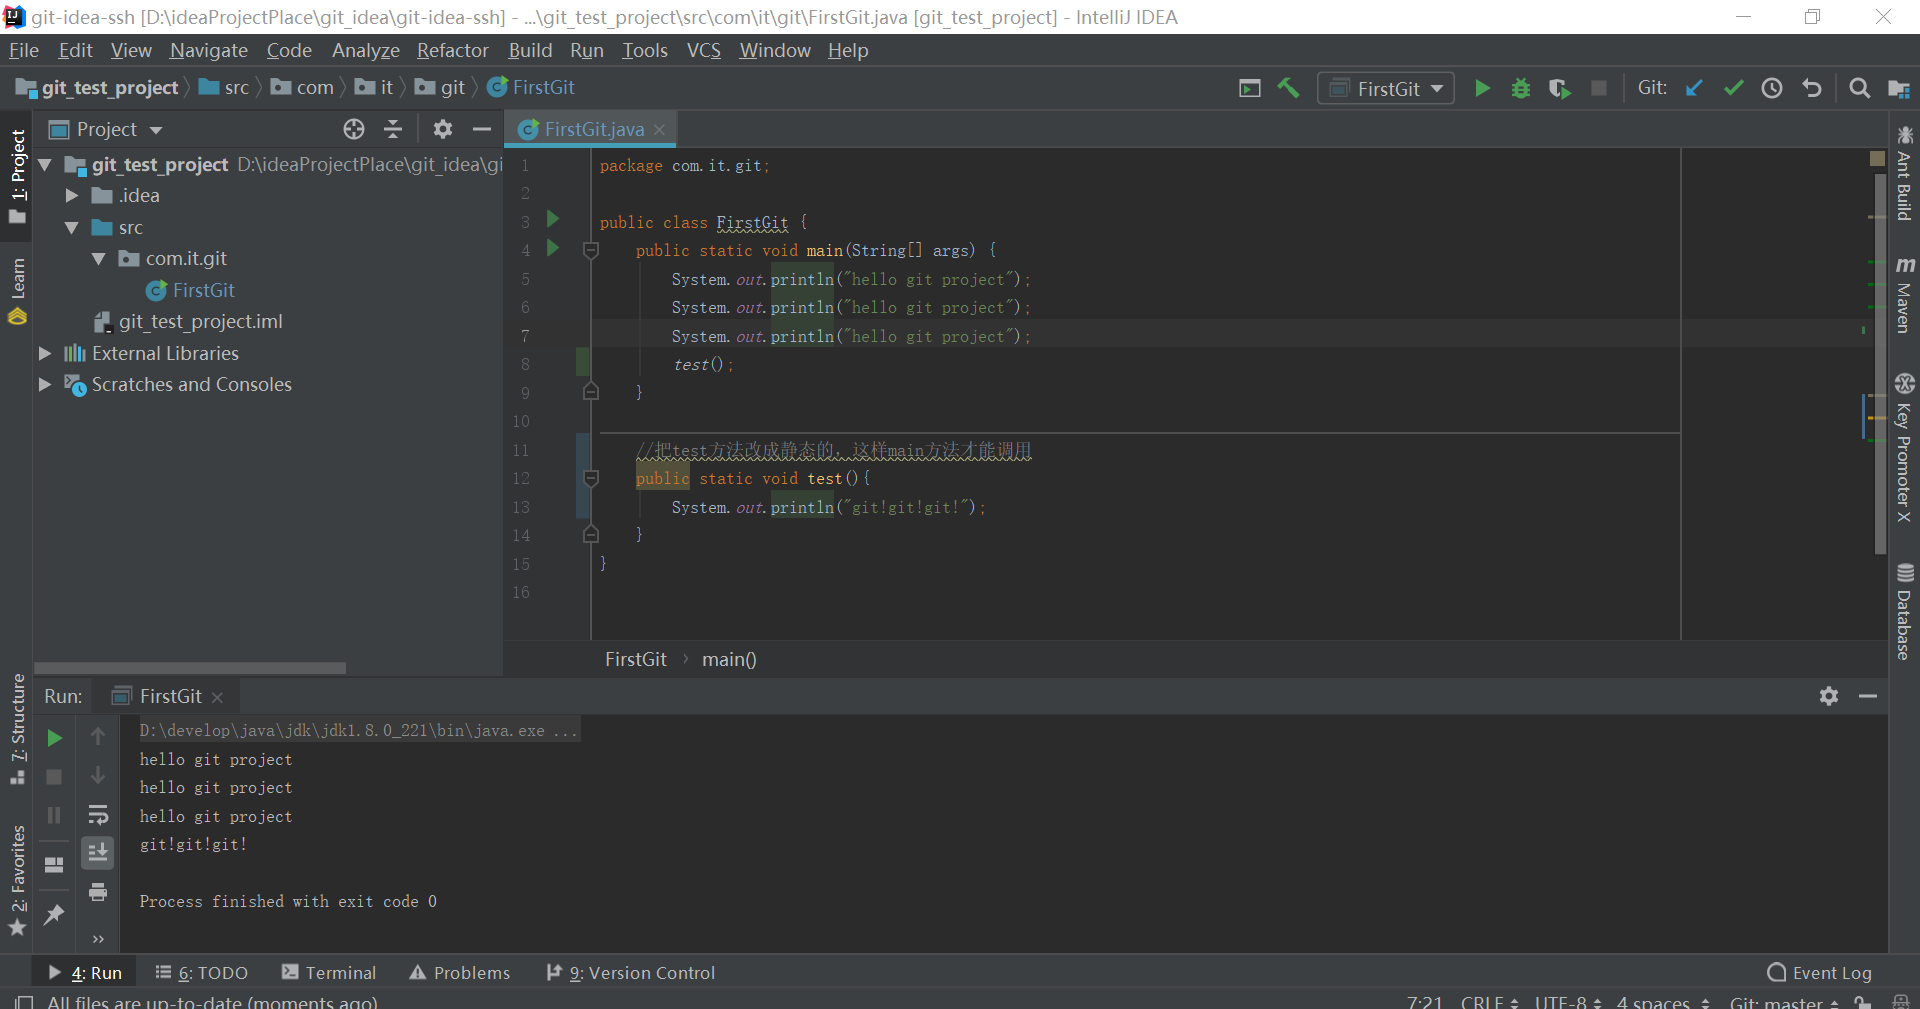Collapse the com.it.git package
This screenshot has height=1009, width=1920.
tap(99, 258)
